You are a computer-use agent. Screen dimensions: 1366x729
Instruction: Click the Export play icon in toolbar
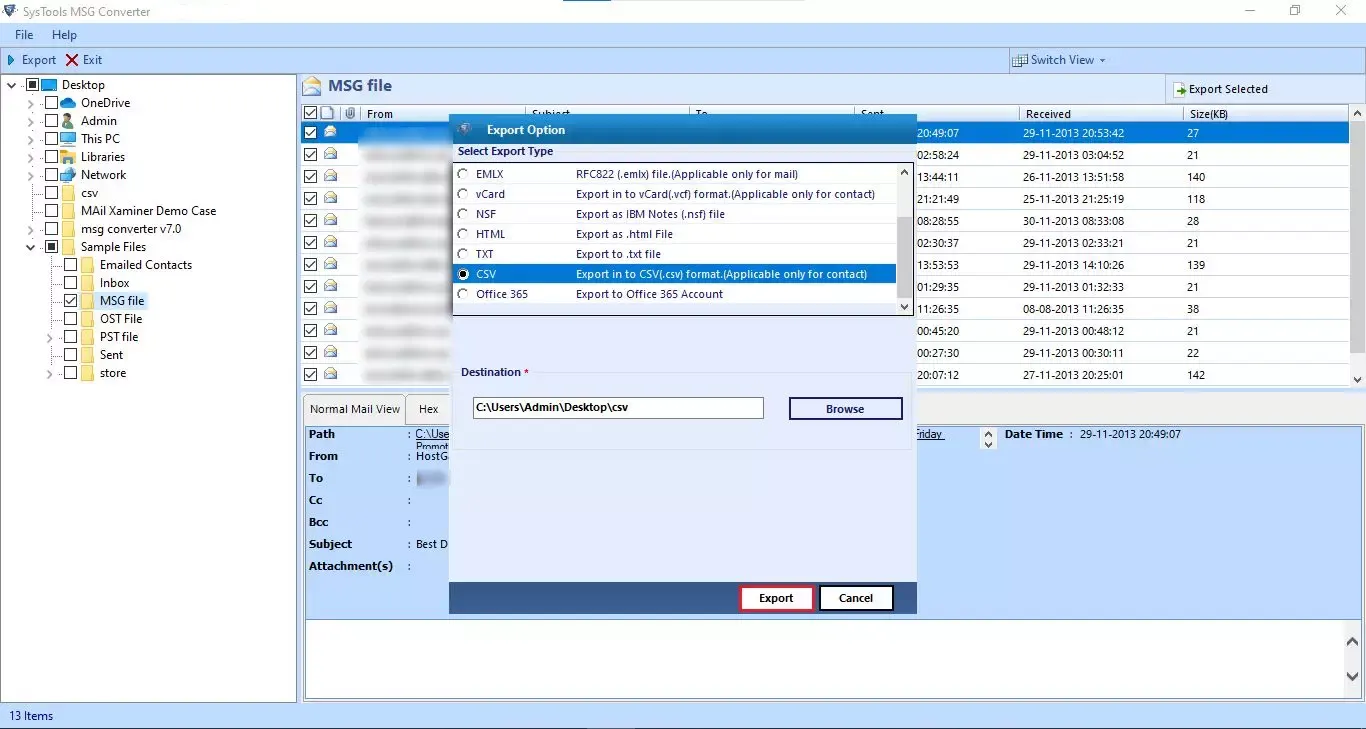11,60
